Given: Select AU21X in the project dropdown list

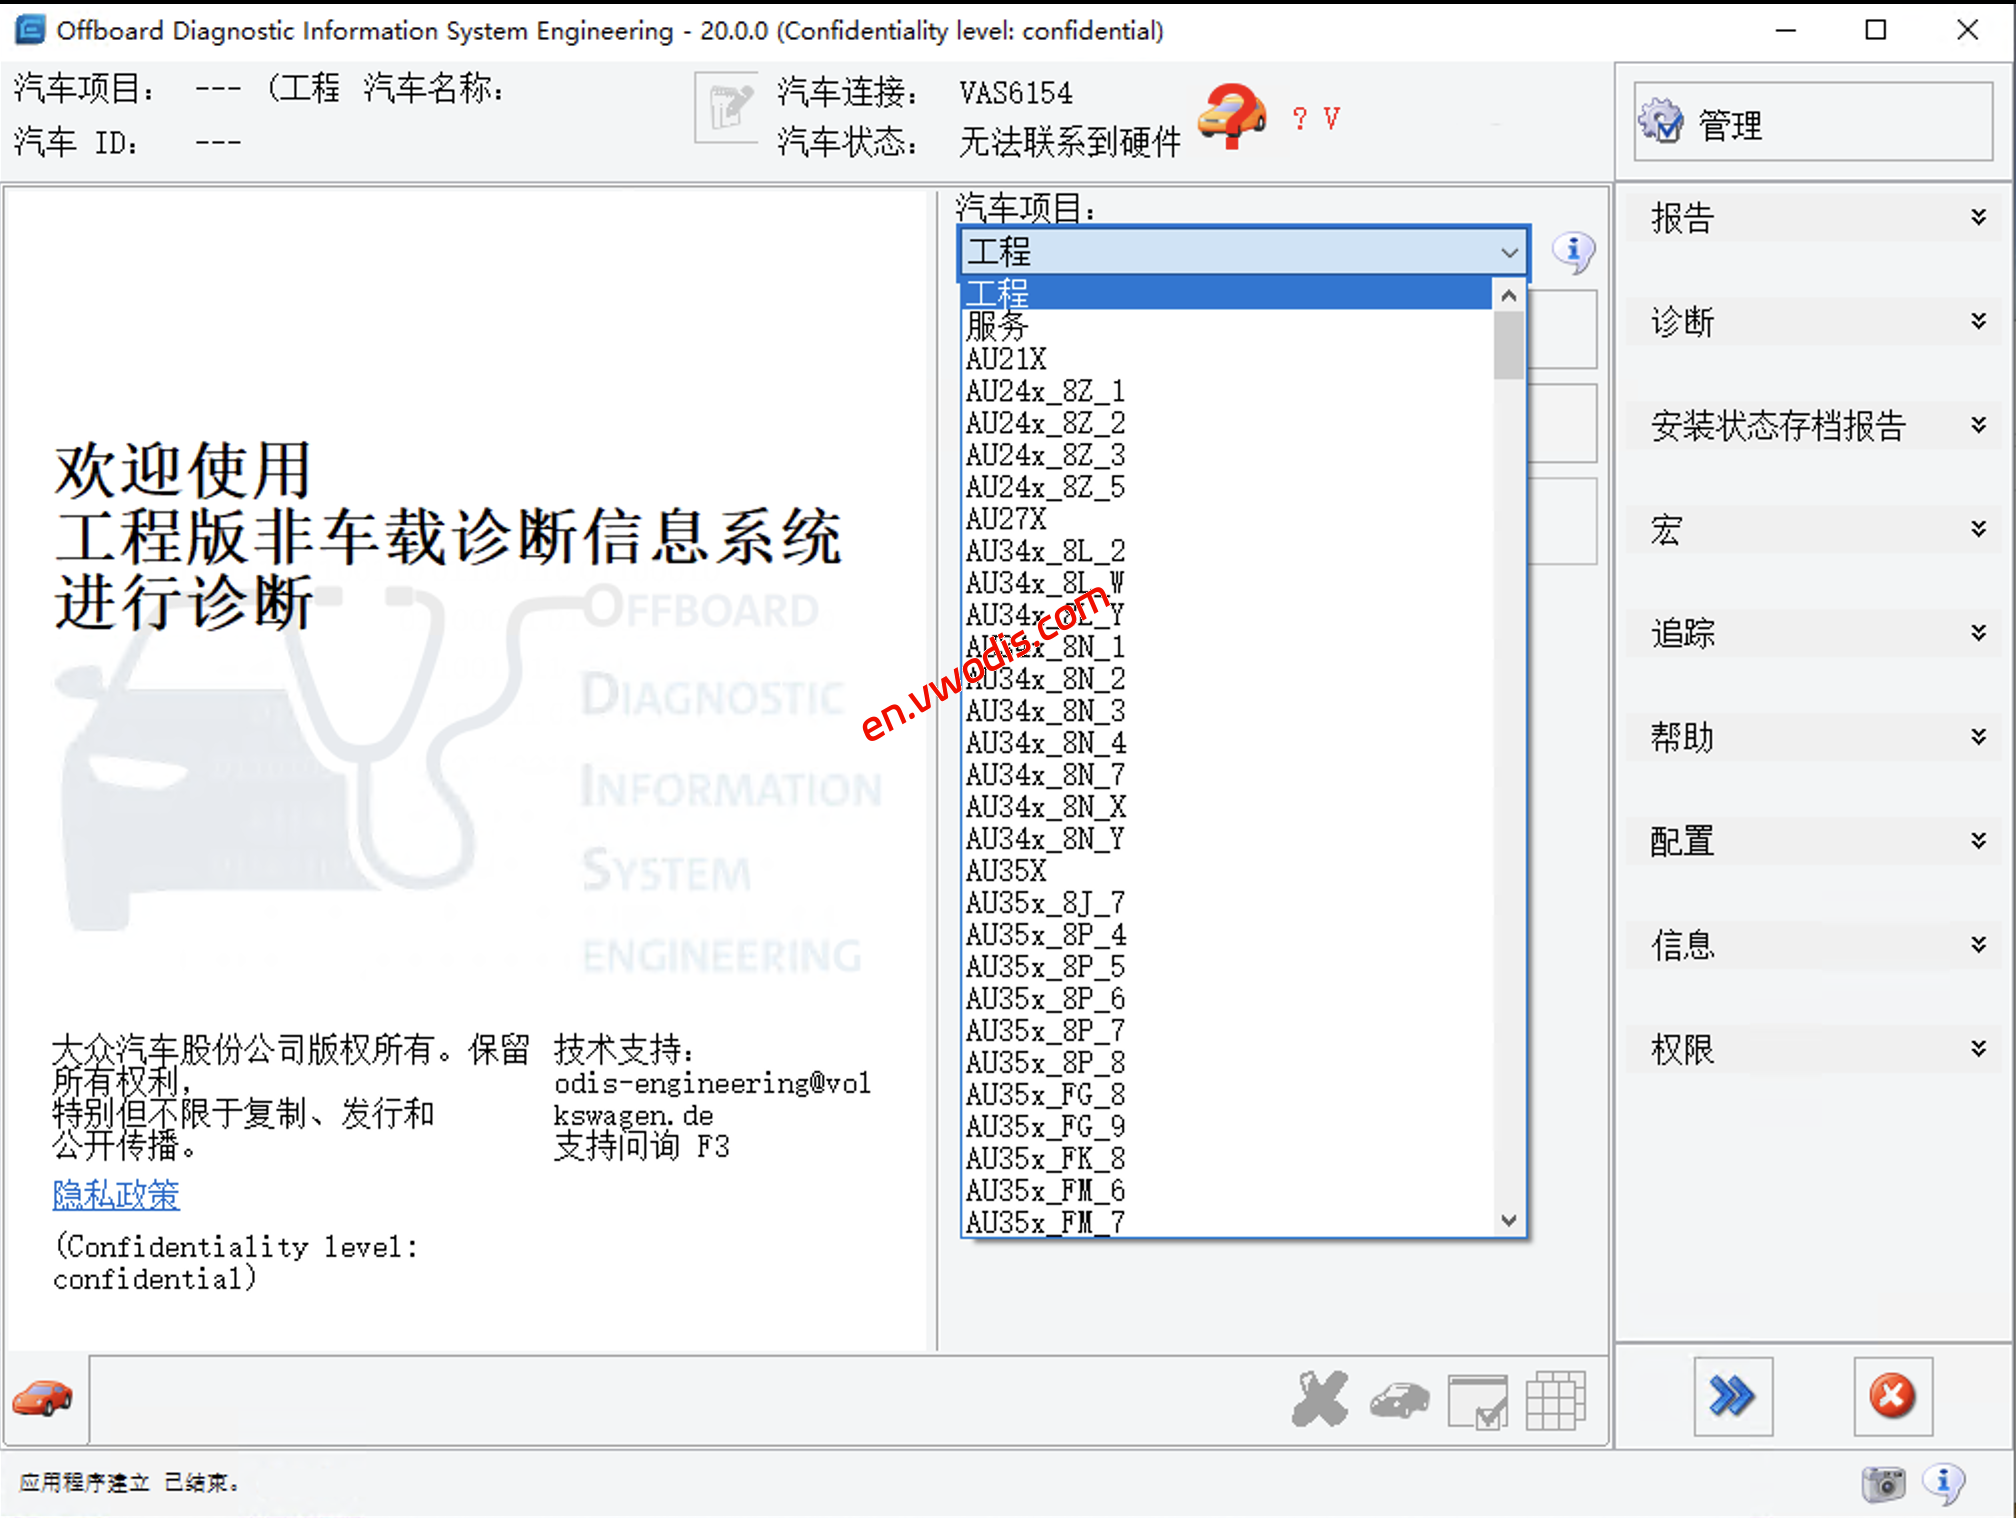Looking at the screenshot, I should (x=1005, y=358).
